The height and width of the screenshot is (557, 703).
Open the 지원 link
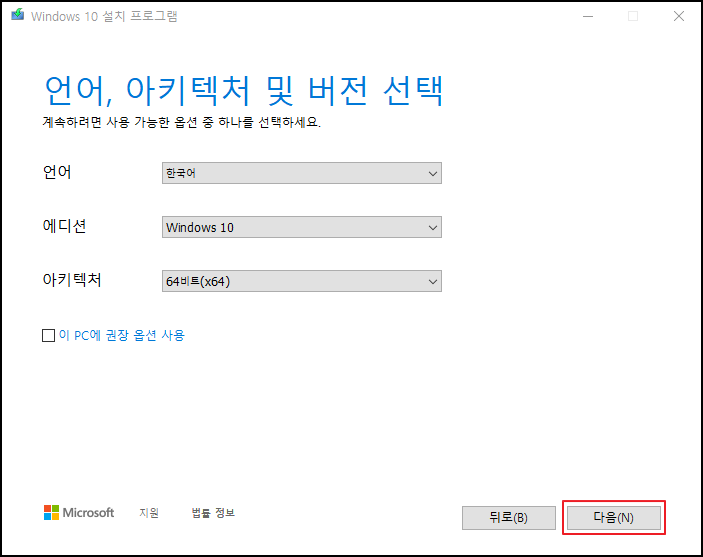point(149,513)
